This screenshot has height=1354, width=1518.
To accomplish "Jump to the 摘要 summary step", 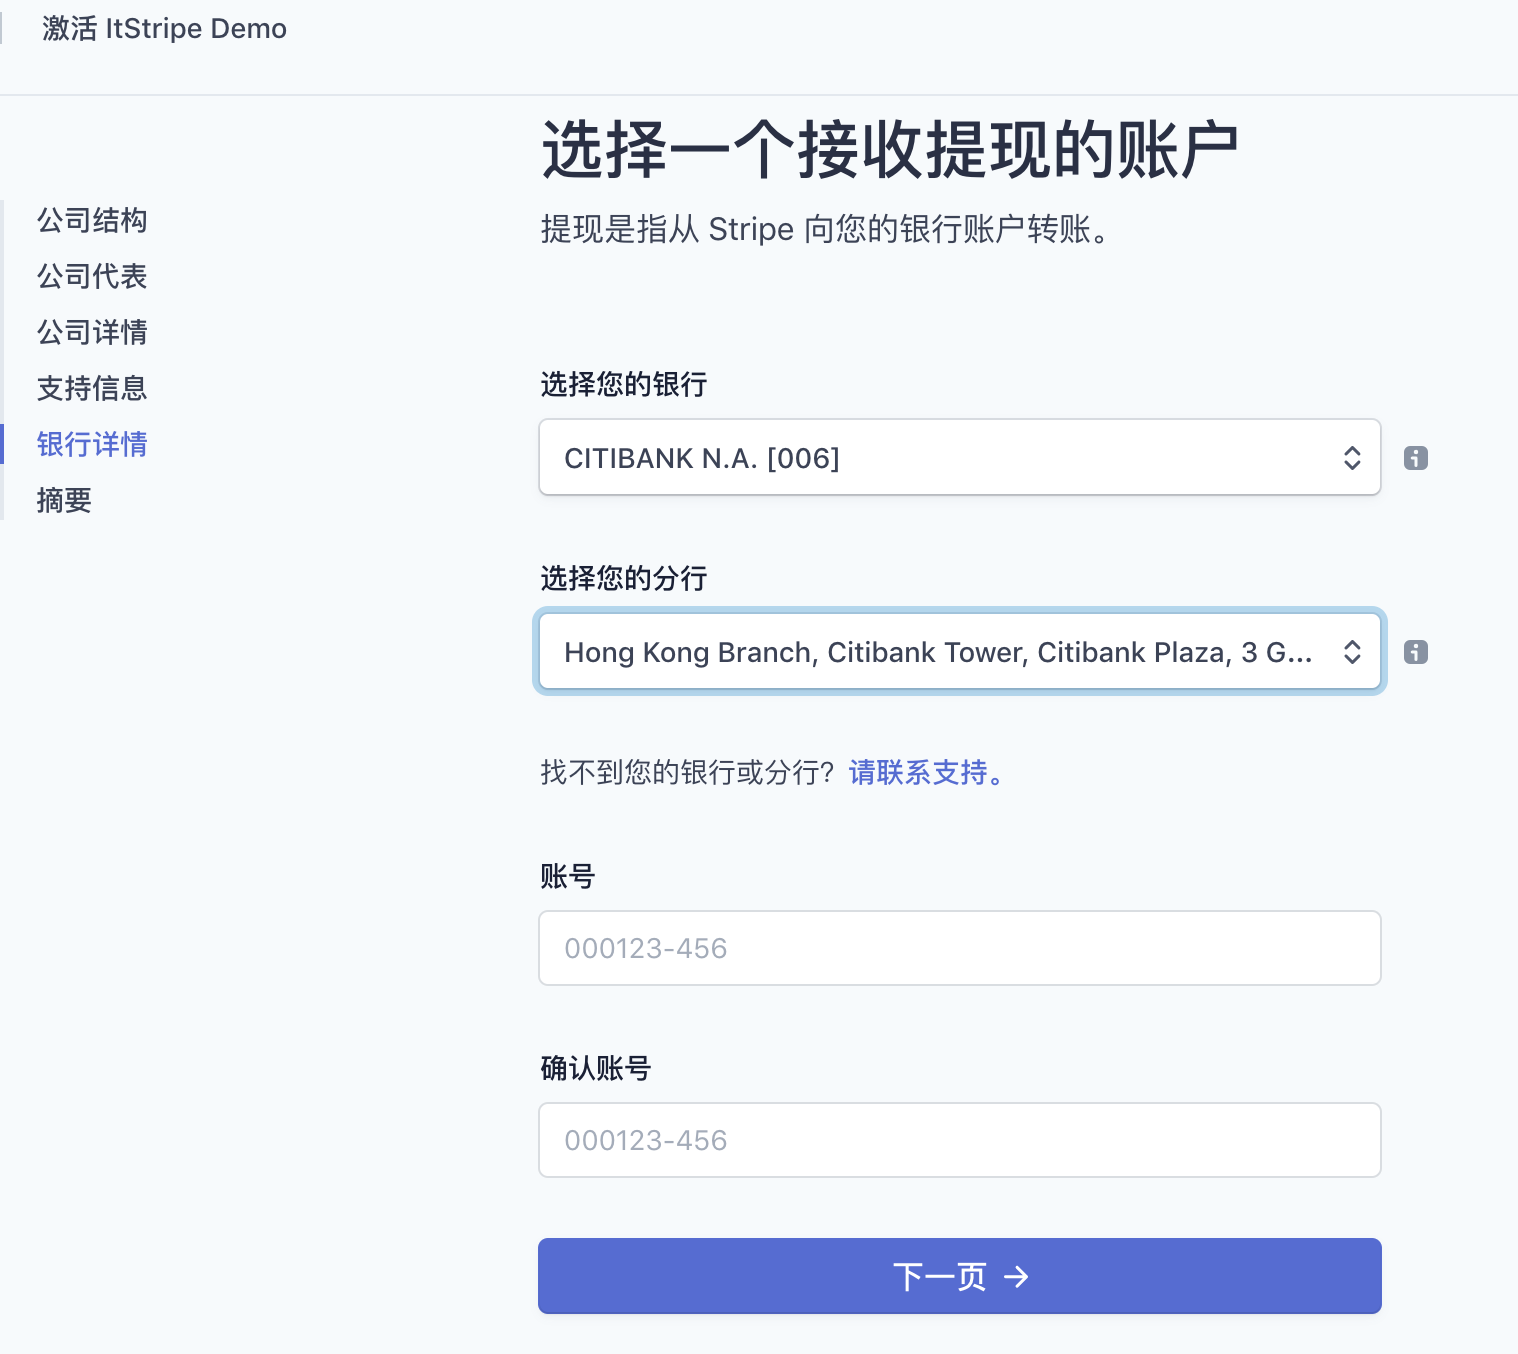I will [x=64, y=500].
